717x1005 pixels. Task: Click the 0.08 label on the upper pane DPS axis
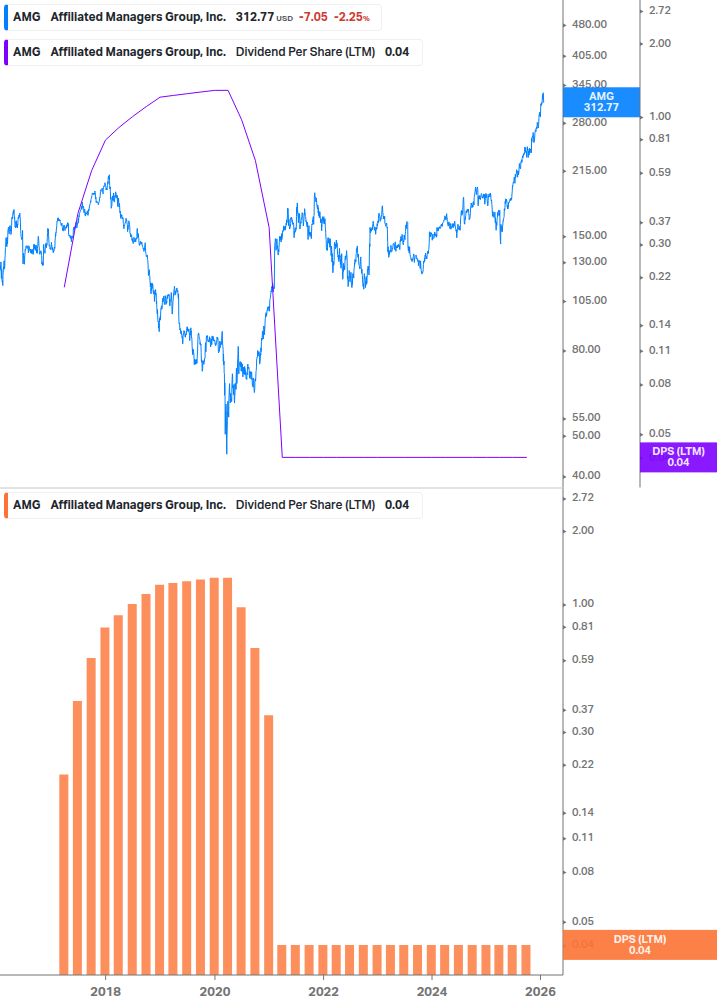pyautogui.click(x=660, y=383)
